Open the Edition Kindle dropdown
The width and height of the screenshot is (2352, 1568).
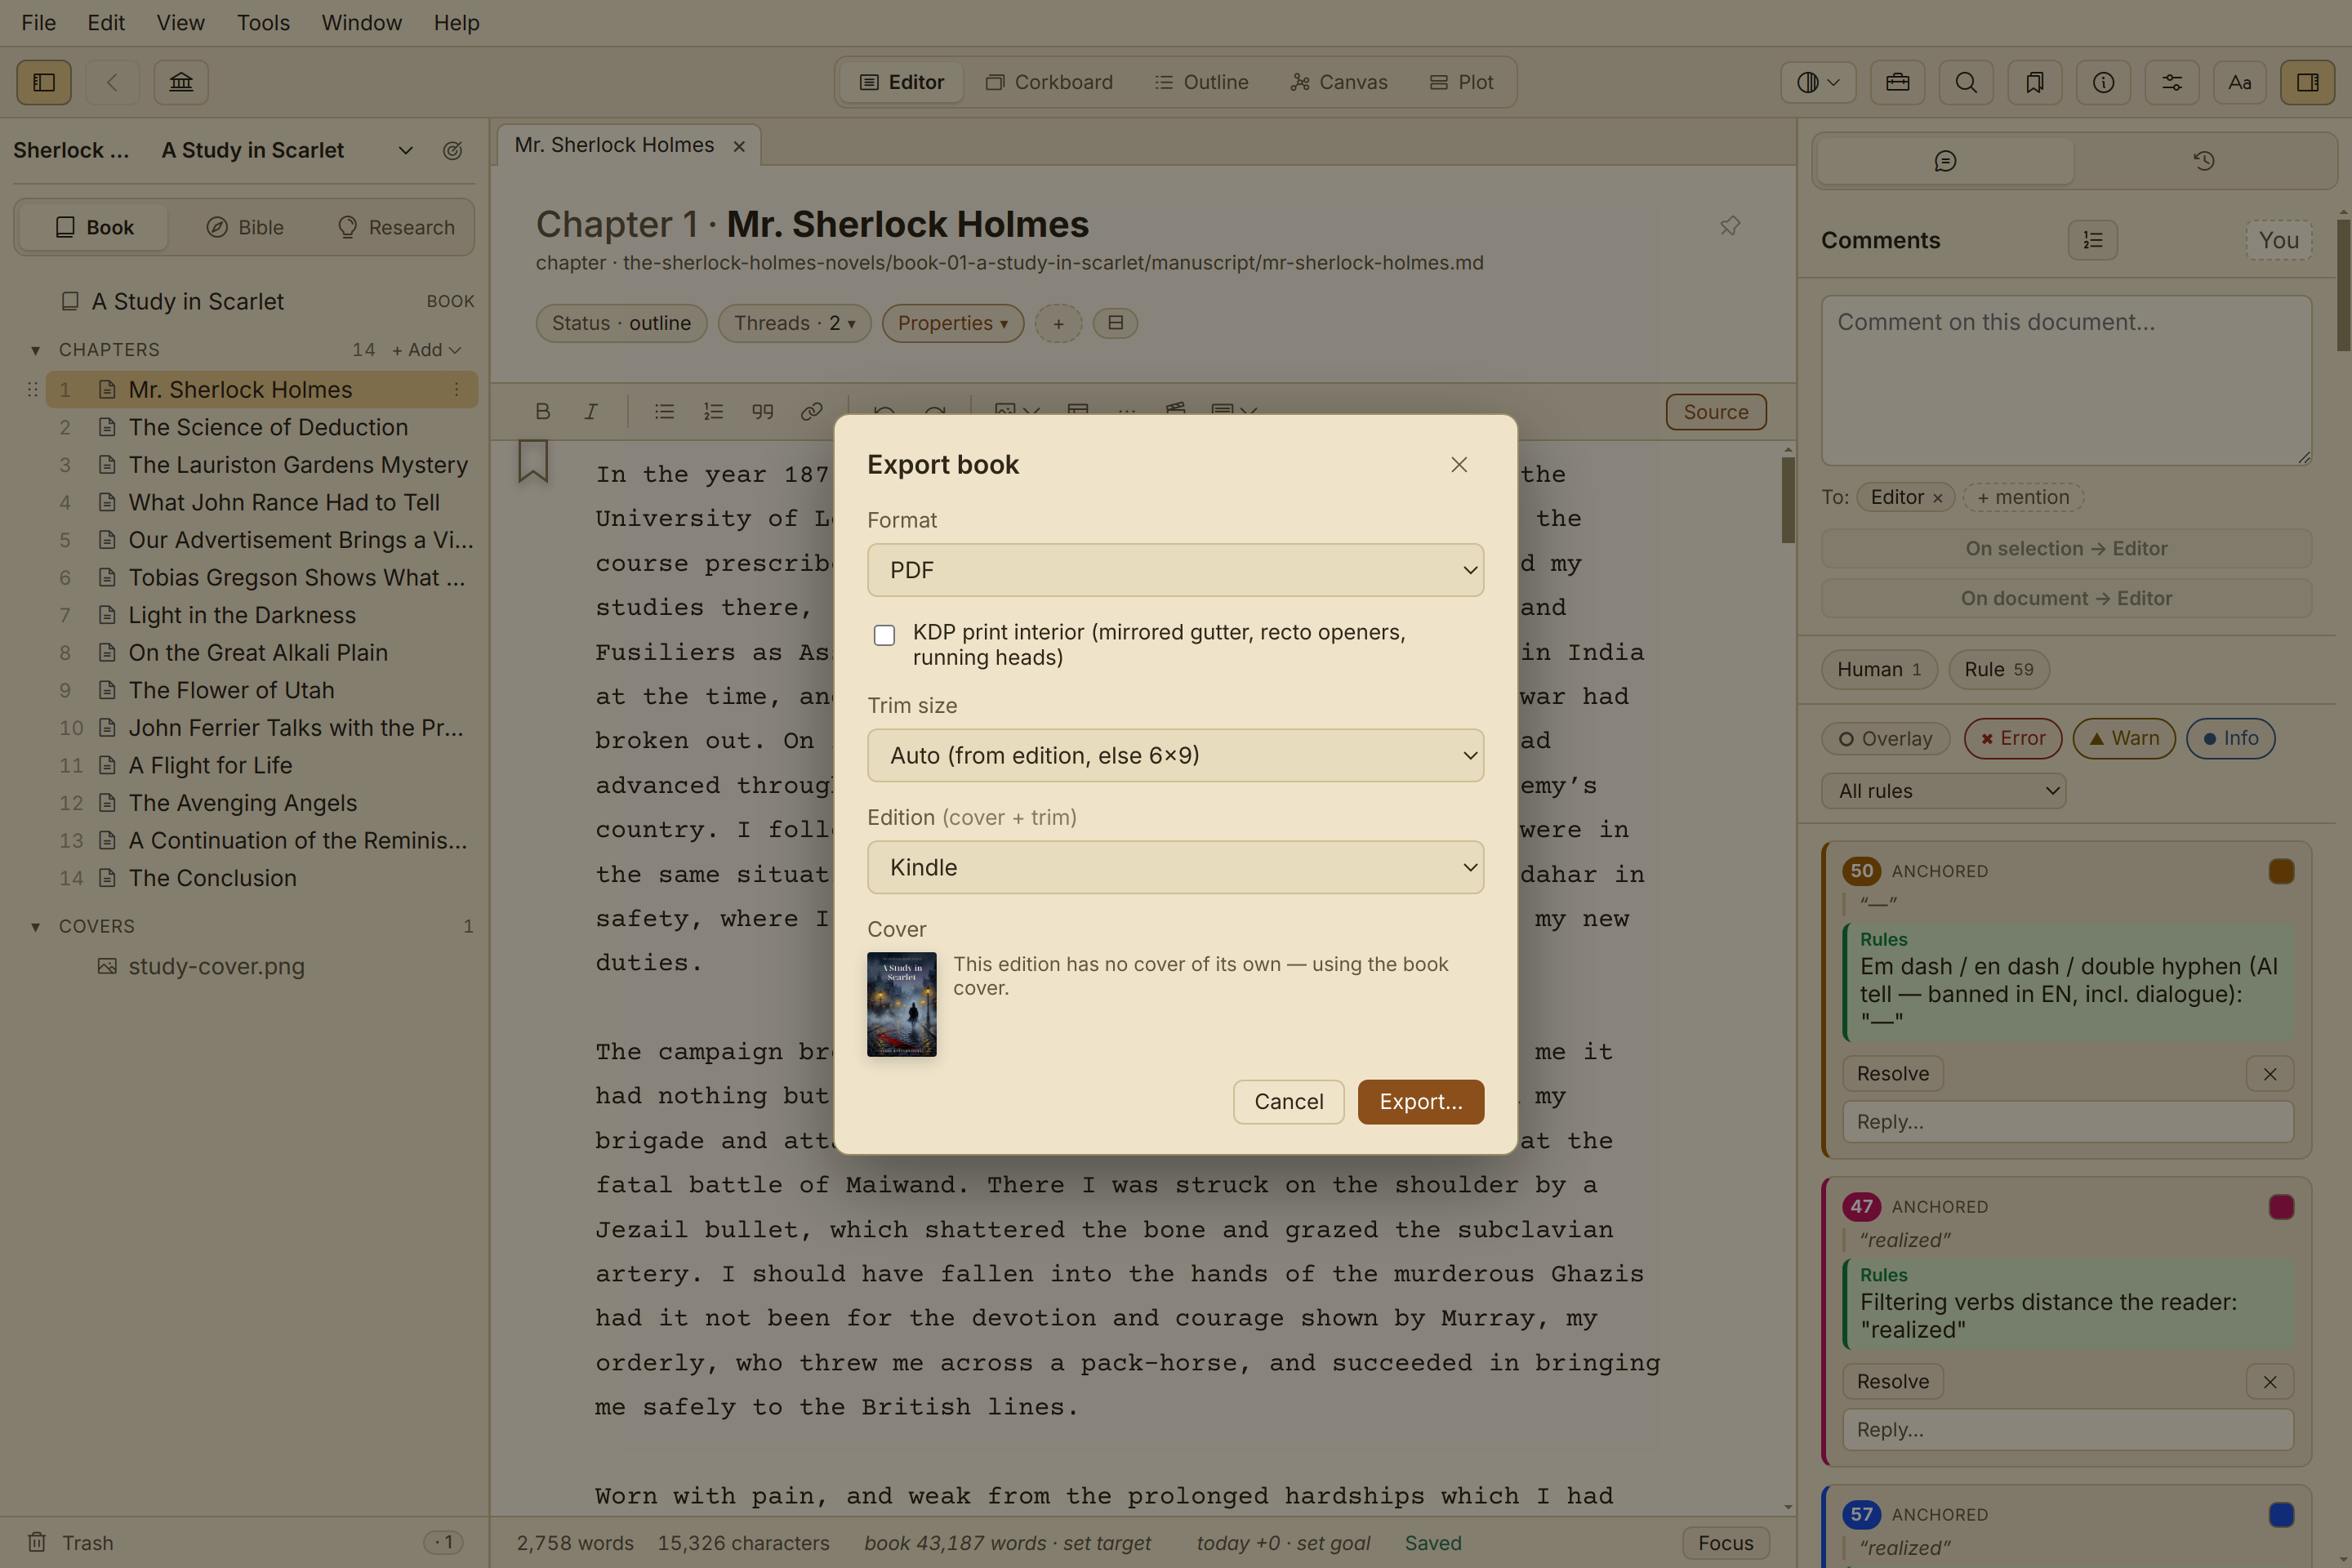click(x=1175, y=867)
